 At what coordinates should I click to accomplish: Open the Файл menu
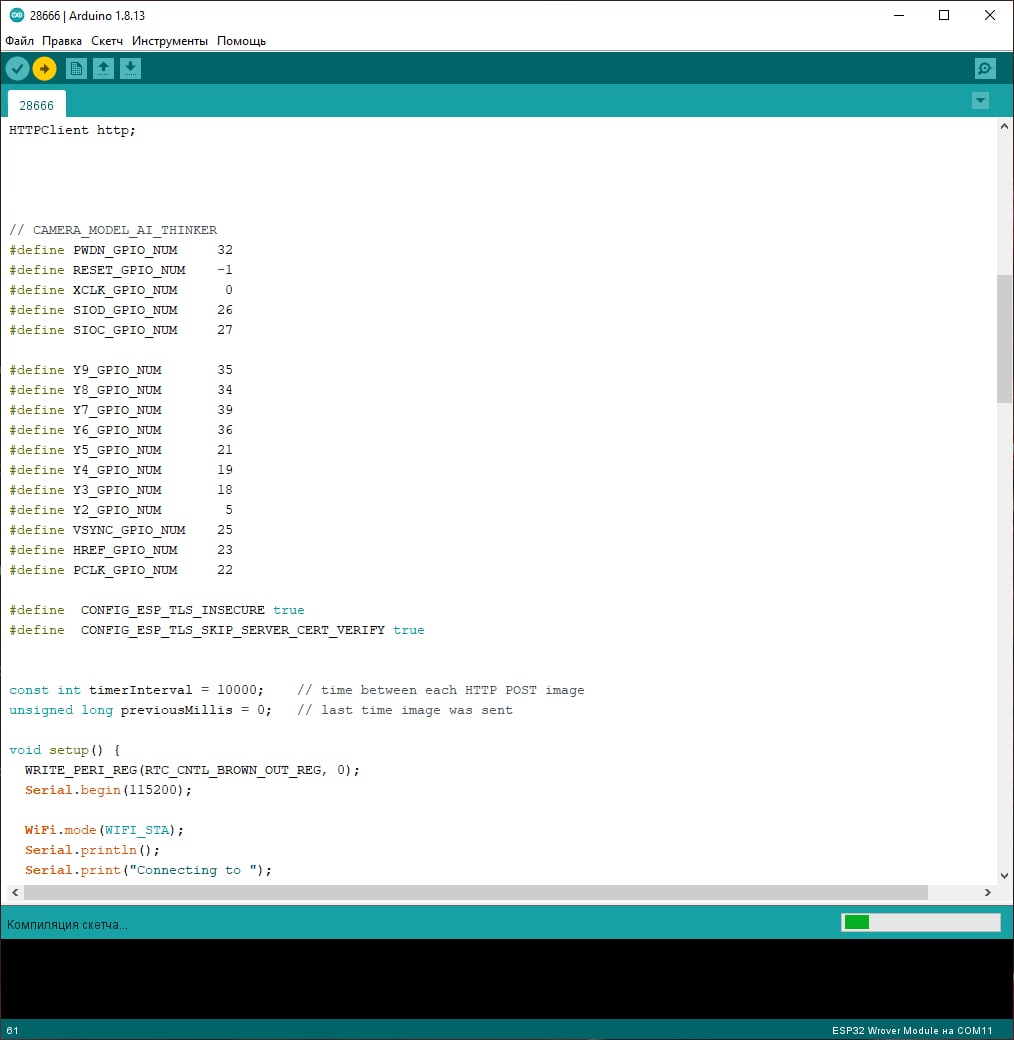point(20,41)
